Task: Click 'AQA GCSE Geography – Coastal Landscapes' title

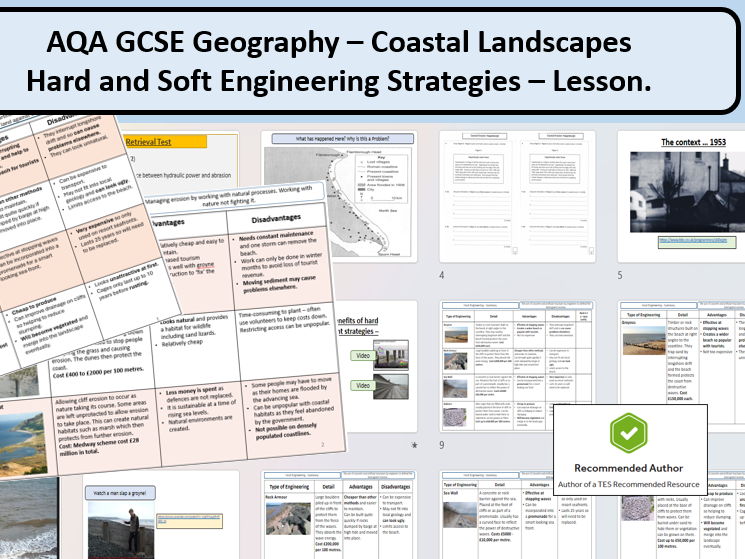Action: [x=339, y=42]
